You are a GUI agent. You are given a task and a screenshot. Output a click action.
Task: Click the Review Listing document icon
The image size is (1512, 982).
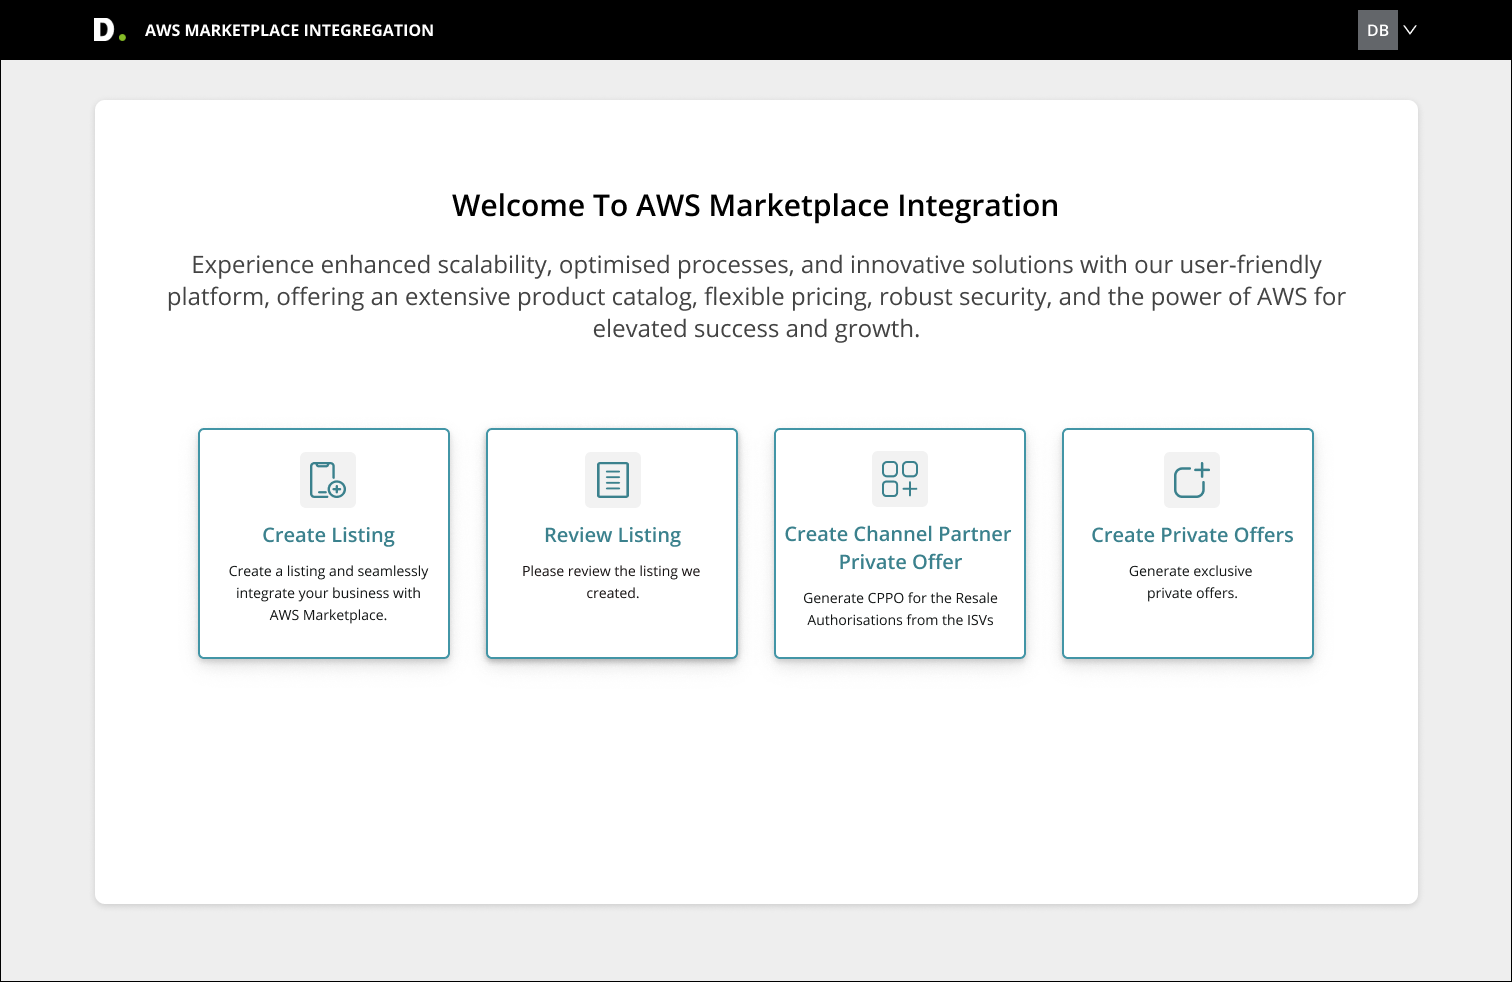613,480
